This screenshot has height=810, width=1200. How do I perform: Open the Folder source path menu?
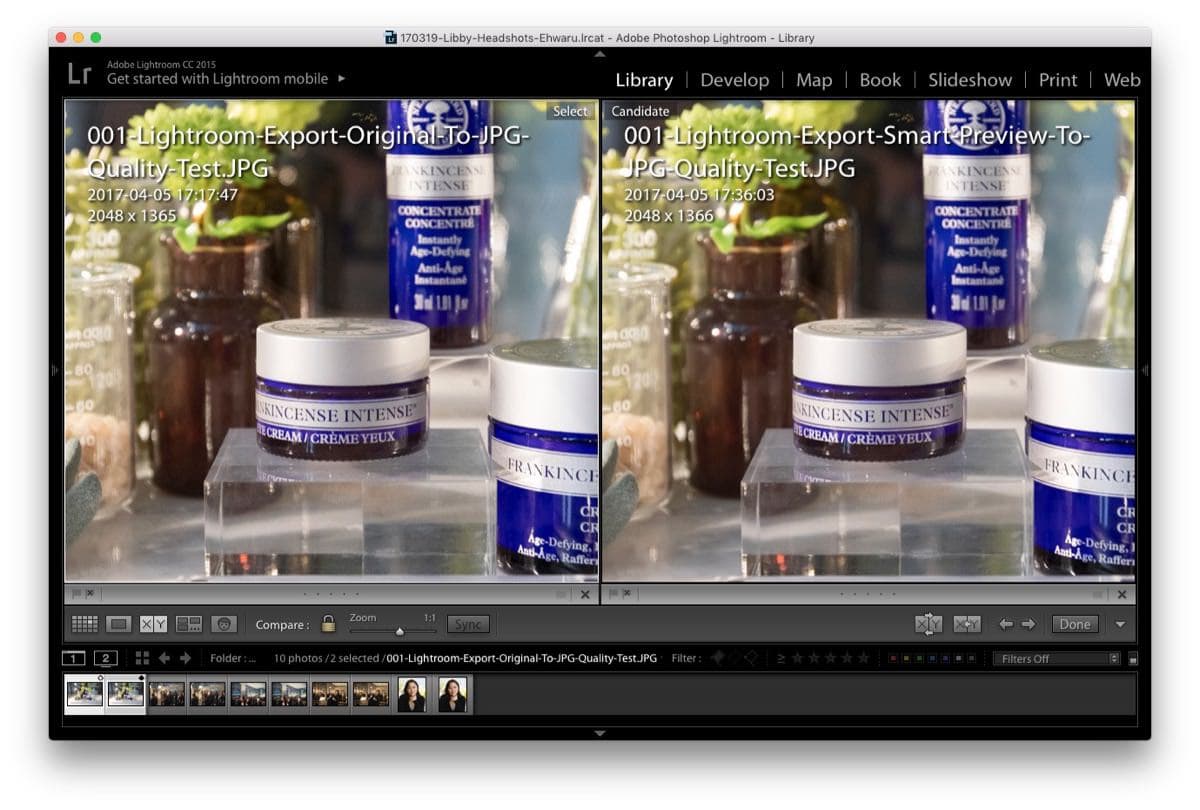point(233,658)
